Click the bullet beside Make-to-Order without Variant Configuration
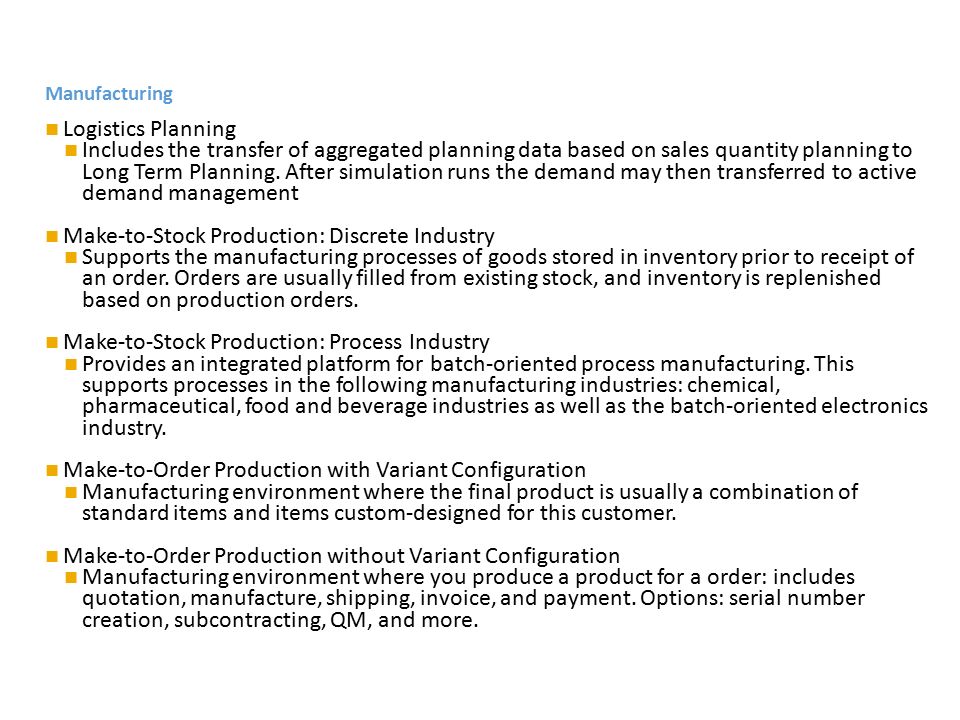Screen dimensions: 960x720 52,556
